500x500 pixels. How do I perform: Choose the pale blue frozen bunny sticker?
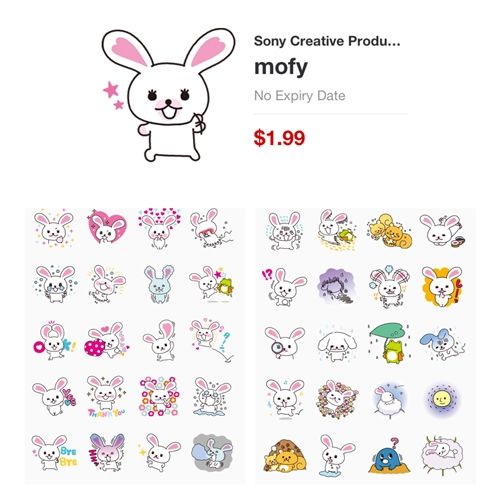coord(159,284)
